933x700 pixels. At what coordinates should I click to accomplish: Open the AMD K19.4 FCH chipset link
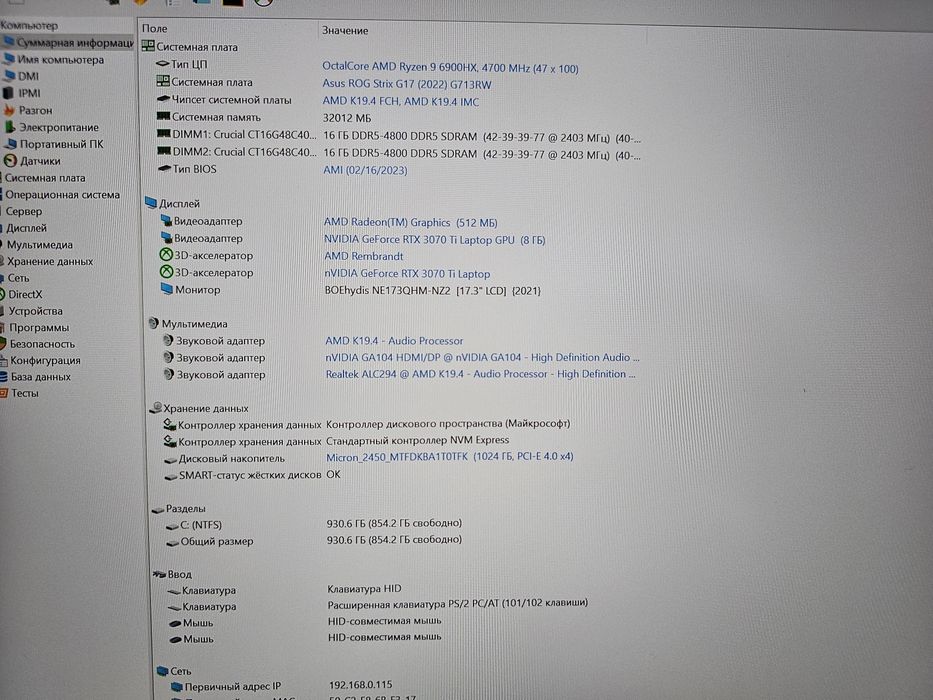click(400, 101)
